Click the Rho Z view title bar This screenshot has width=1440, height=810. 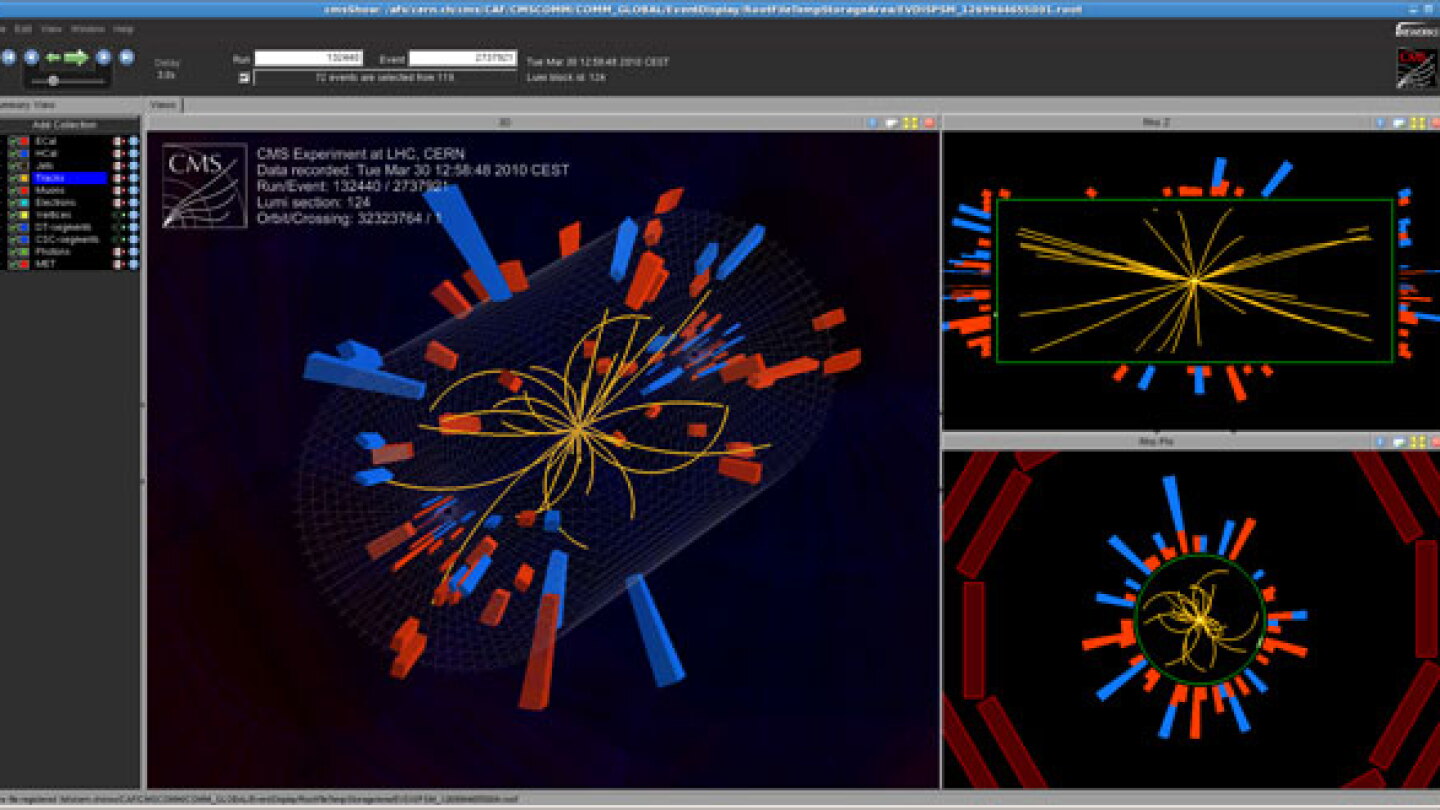(1157, 123)
